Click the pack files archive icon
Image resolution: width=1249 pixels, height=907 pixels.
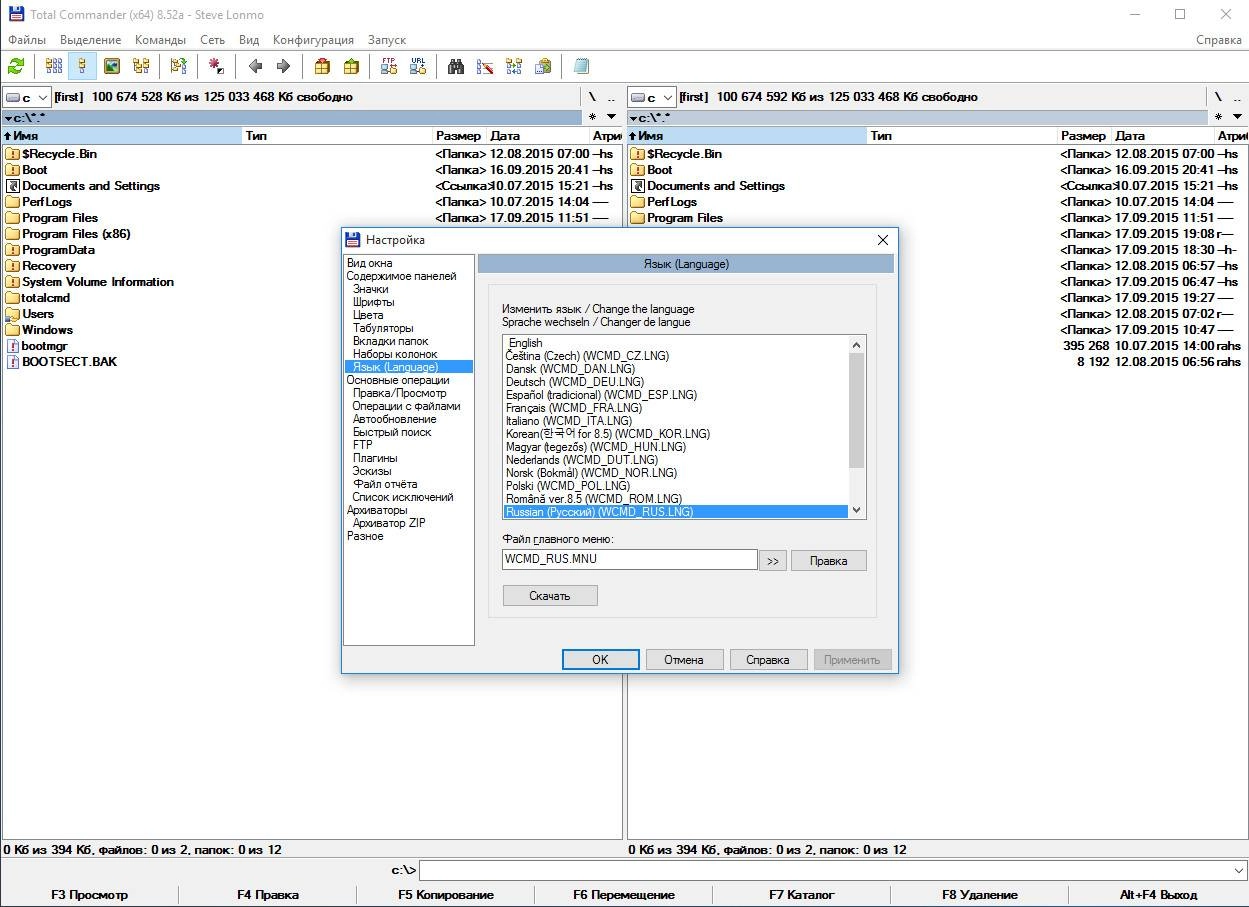pyautogui.click(x=322, y=66)
